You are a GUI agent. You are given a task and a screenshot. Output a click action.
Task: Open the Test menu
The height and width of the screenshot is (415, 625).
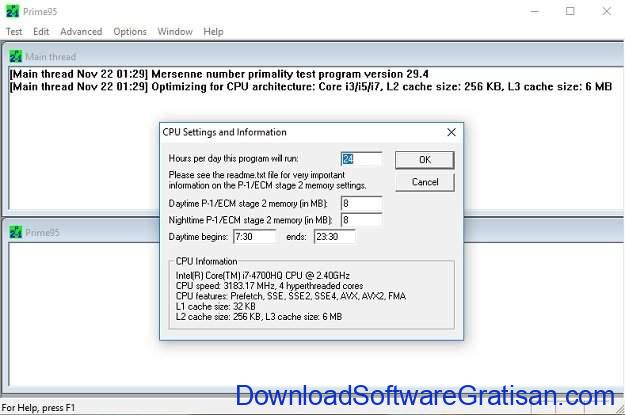point(14,31)
